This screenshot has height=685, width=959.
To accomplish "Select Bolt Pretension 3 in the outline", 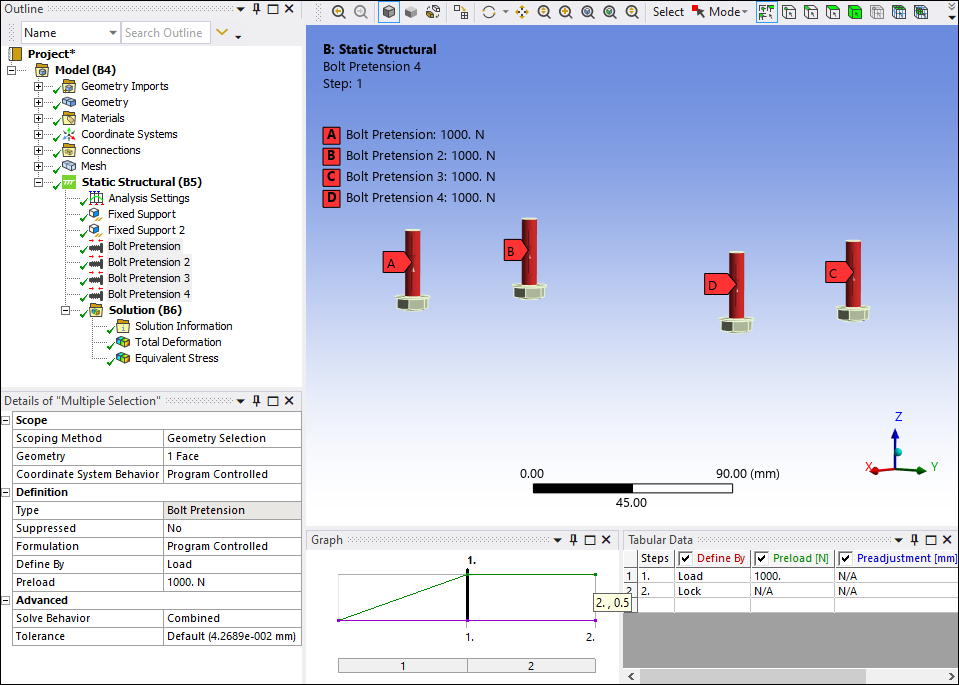I will 147,278.
